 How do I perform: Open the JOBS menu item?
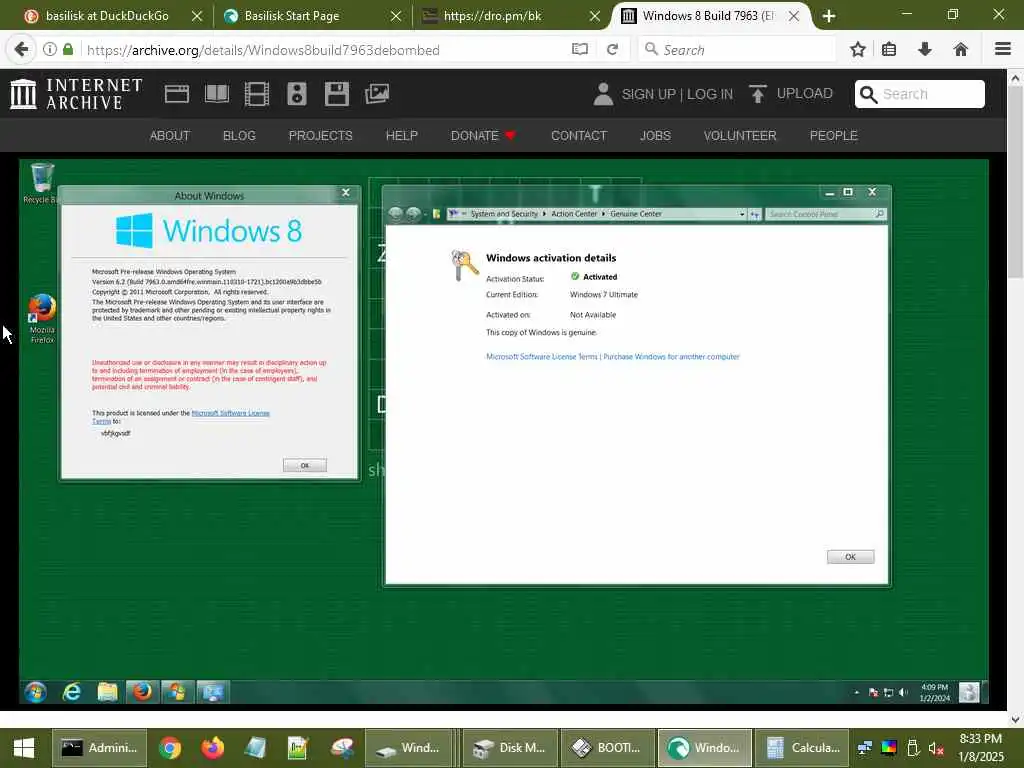click(655, 136)
